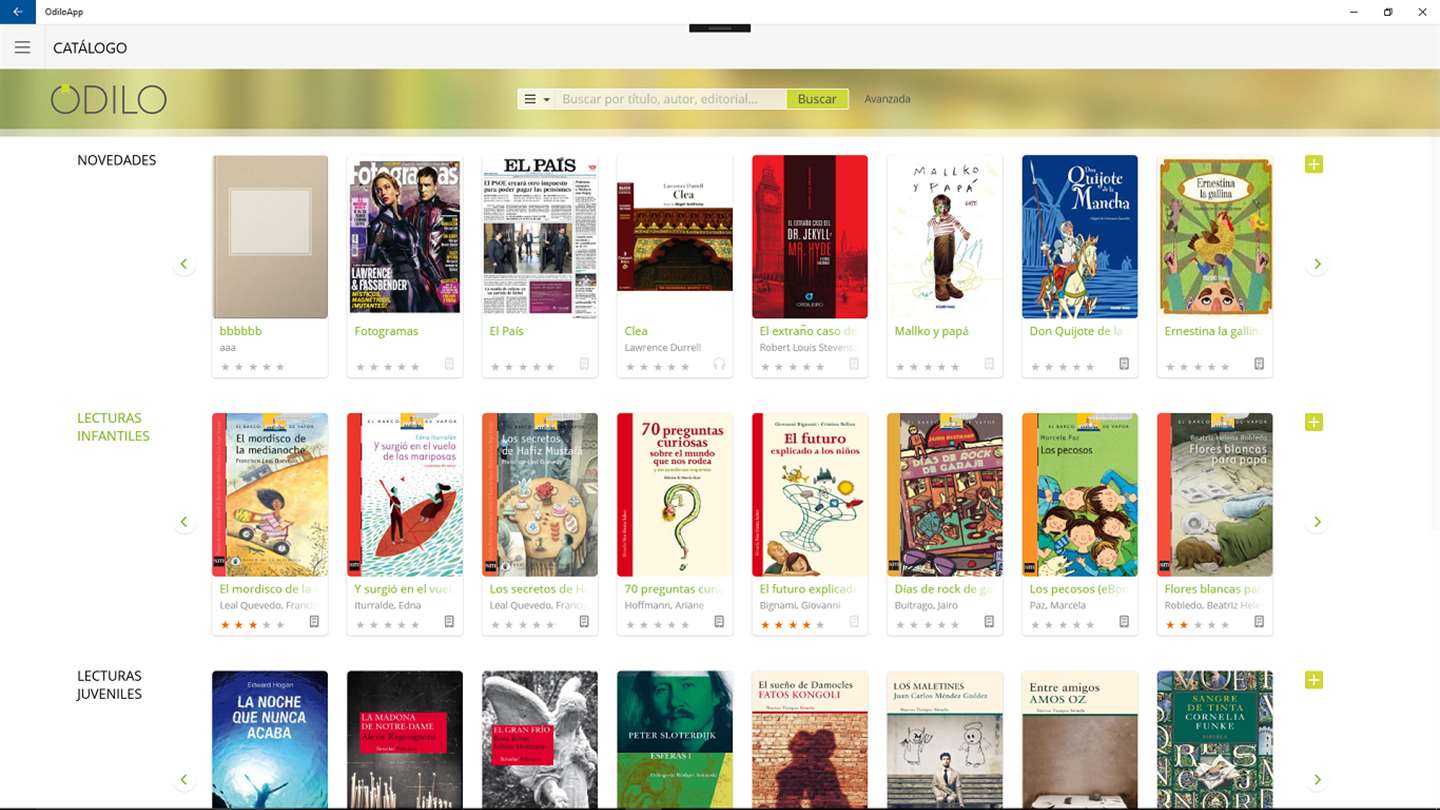Viewport: 1440px width, 810px height.
Task: Open Peter Sloterdijk Esferas I cover
Action: [675, 739]
